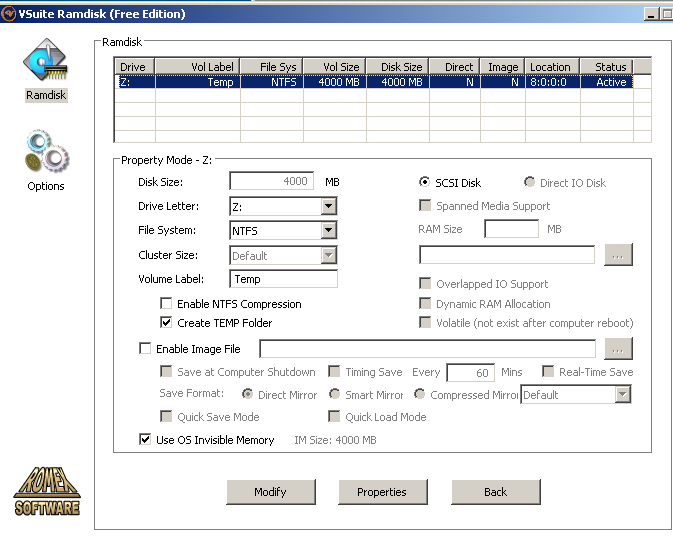Toggle Quick Load Mode checkbox
Viewport: 673px width, 538px height.
[x=334, y=416]
